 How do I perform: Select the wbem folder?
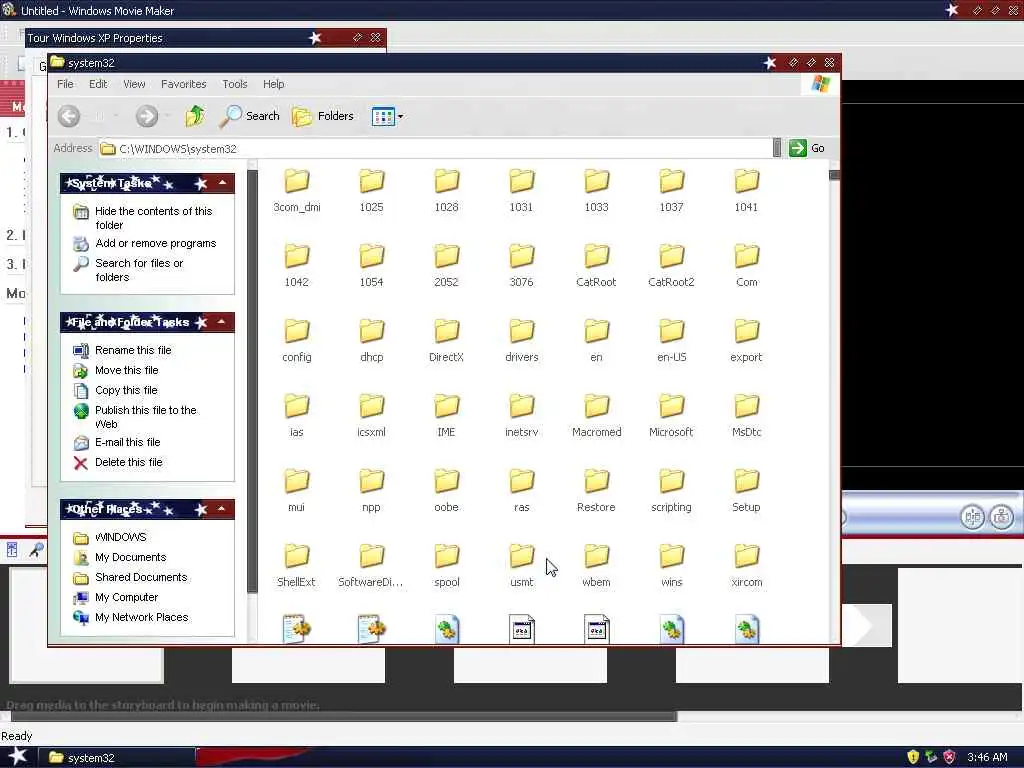[596, 566]
